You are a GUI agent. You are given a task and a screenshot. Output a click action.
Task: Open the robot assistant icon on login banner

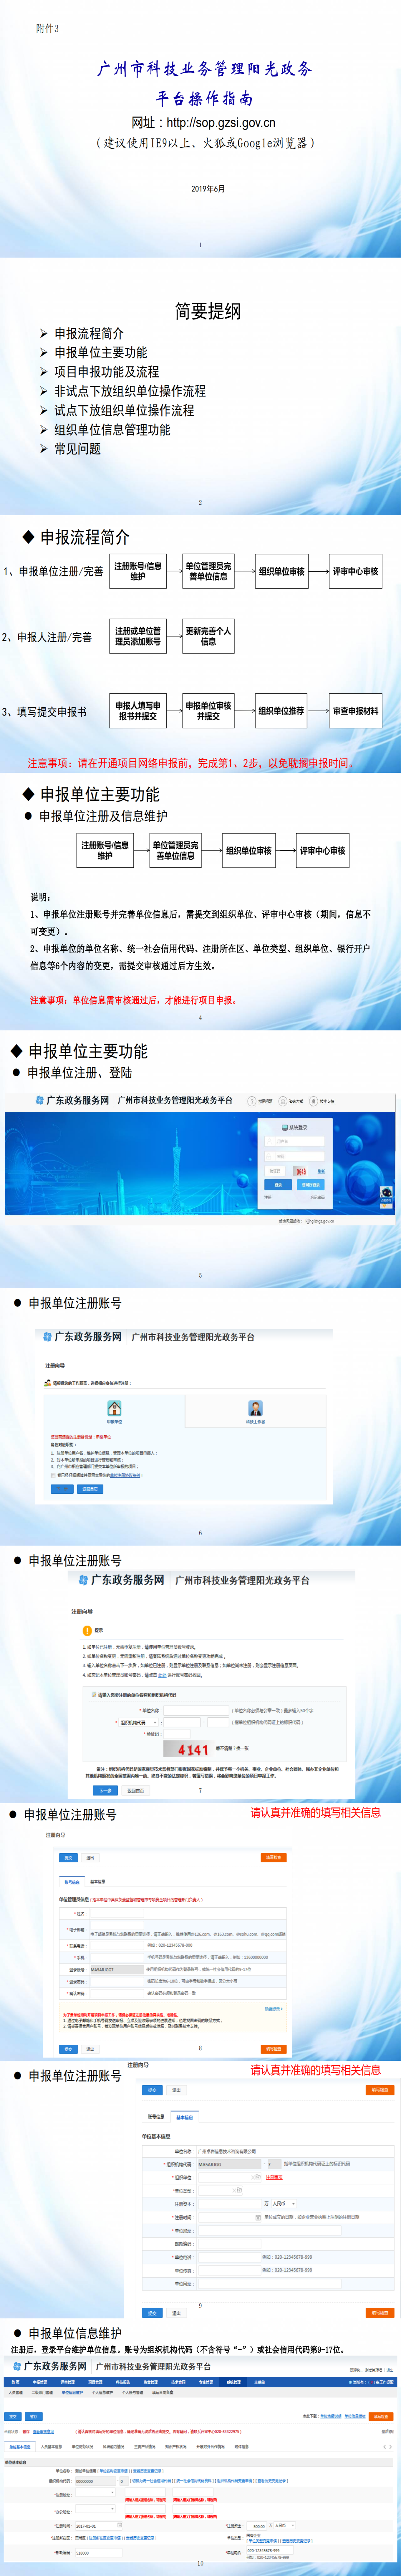(x=386, y=1196)
